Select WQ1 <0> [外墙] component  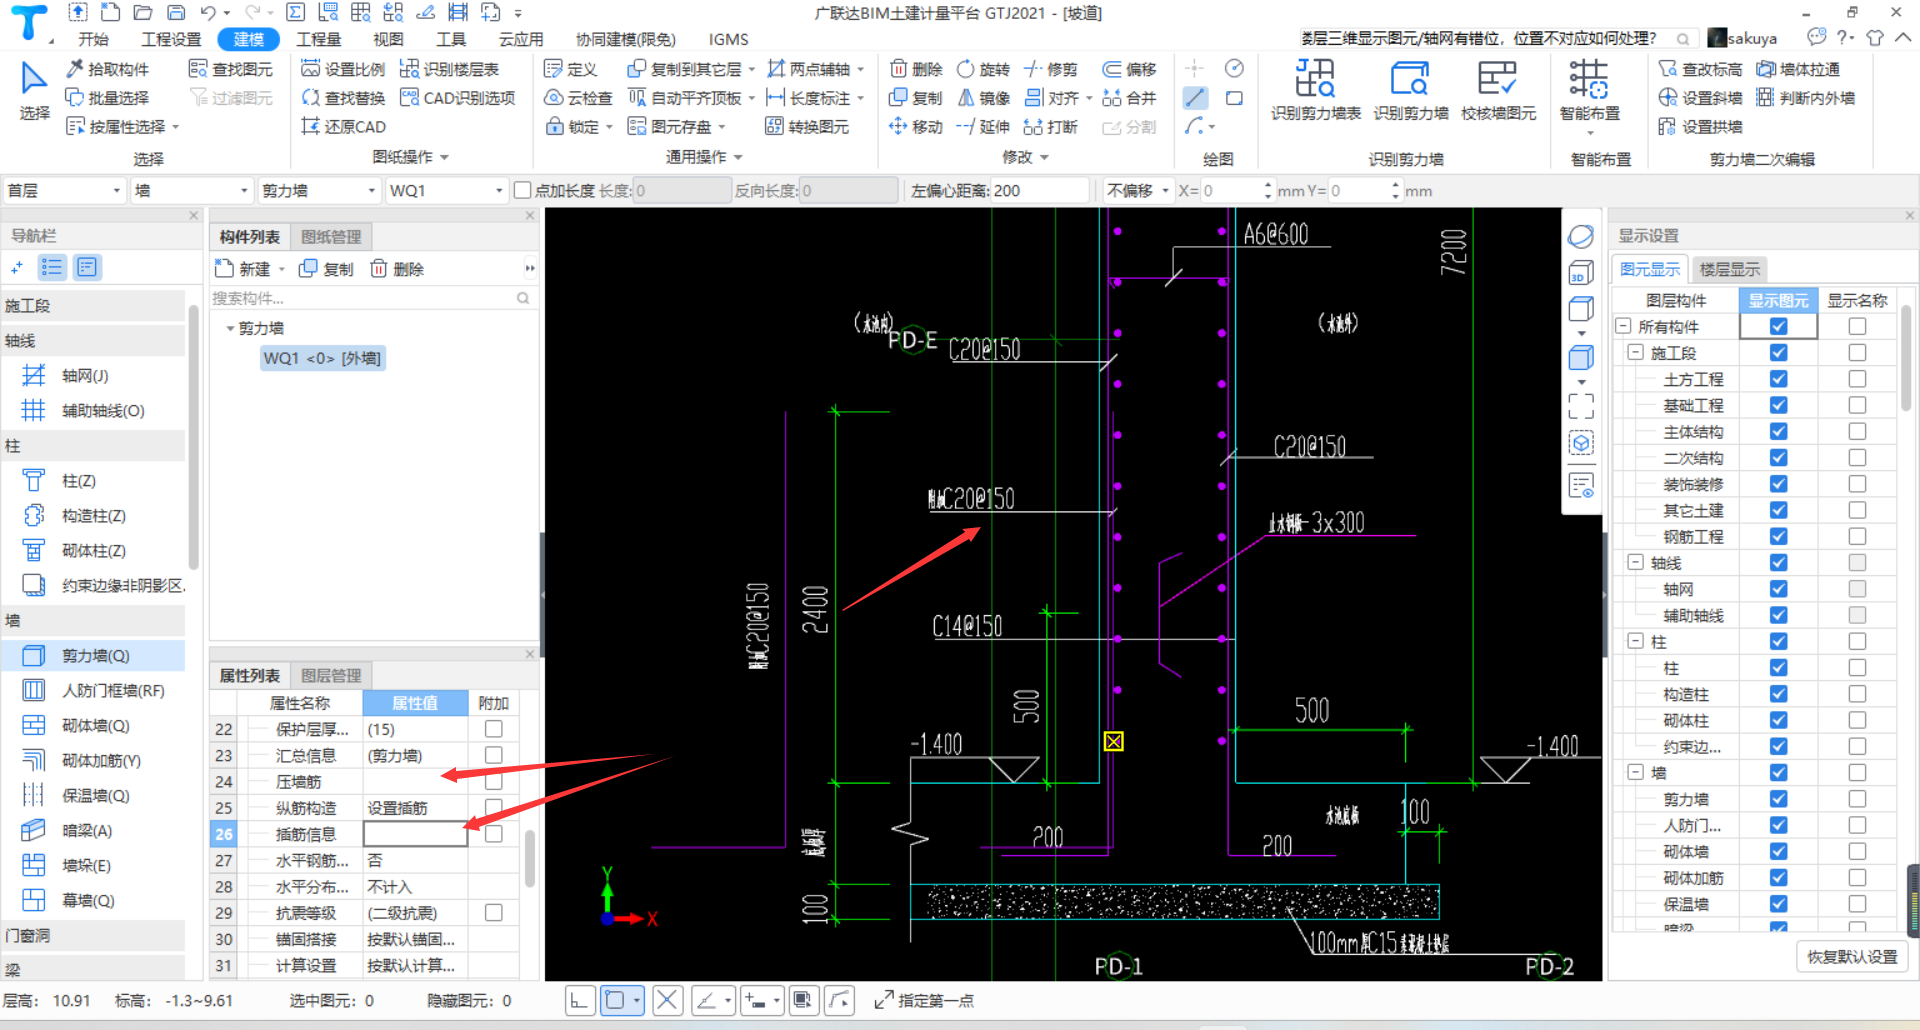[x=322, y=358]
